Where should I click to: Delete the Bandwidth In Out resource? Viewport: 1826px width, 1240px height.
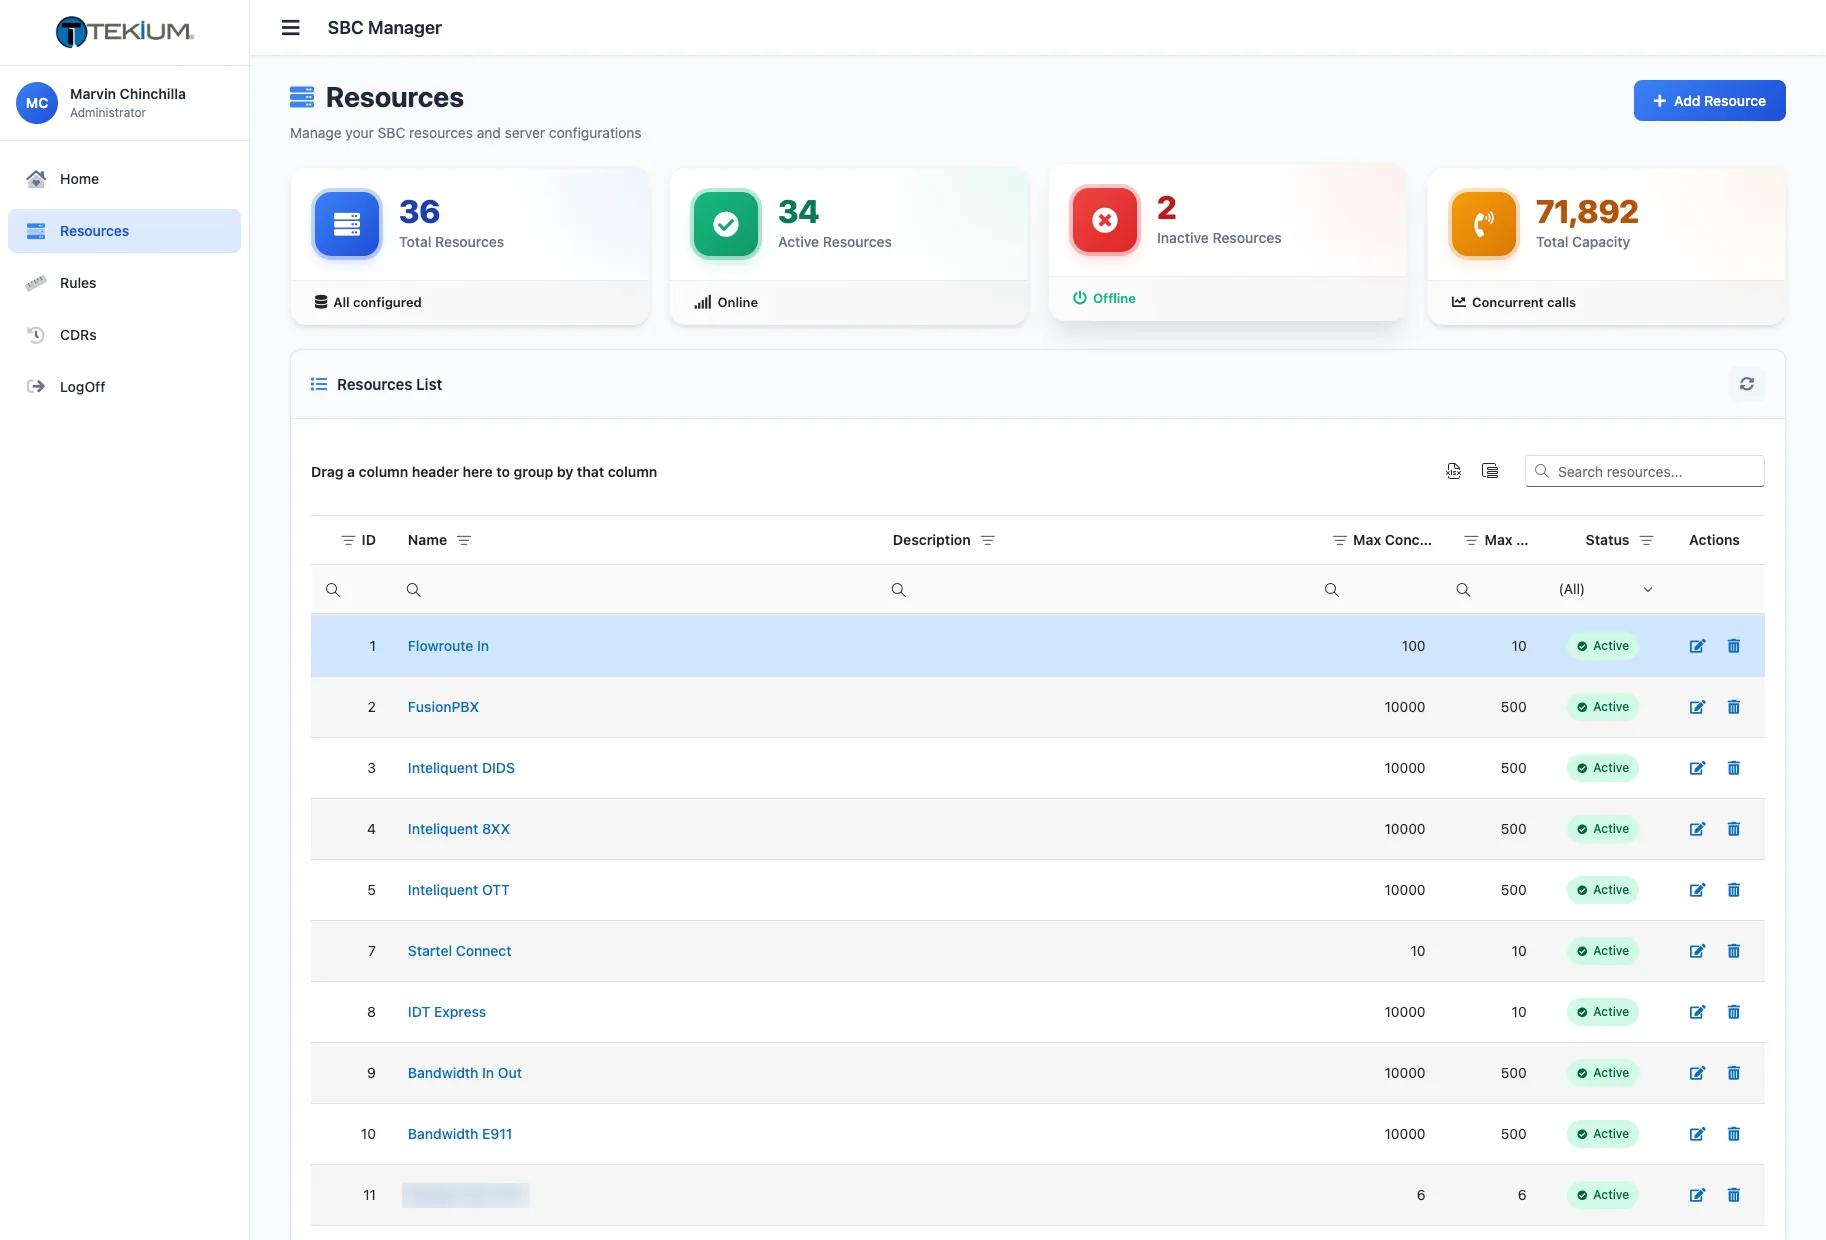click(x=1734, y=1073)
